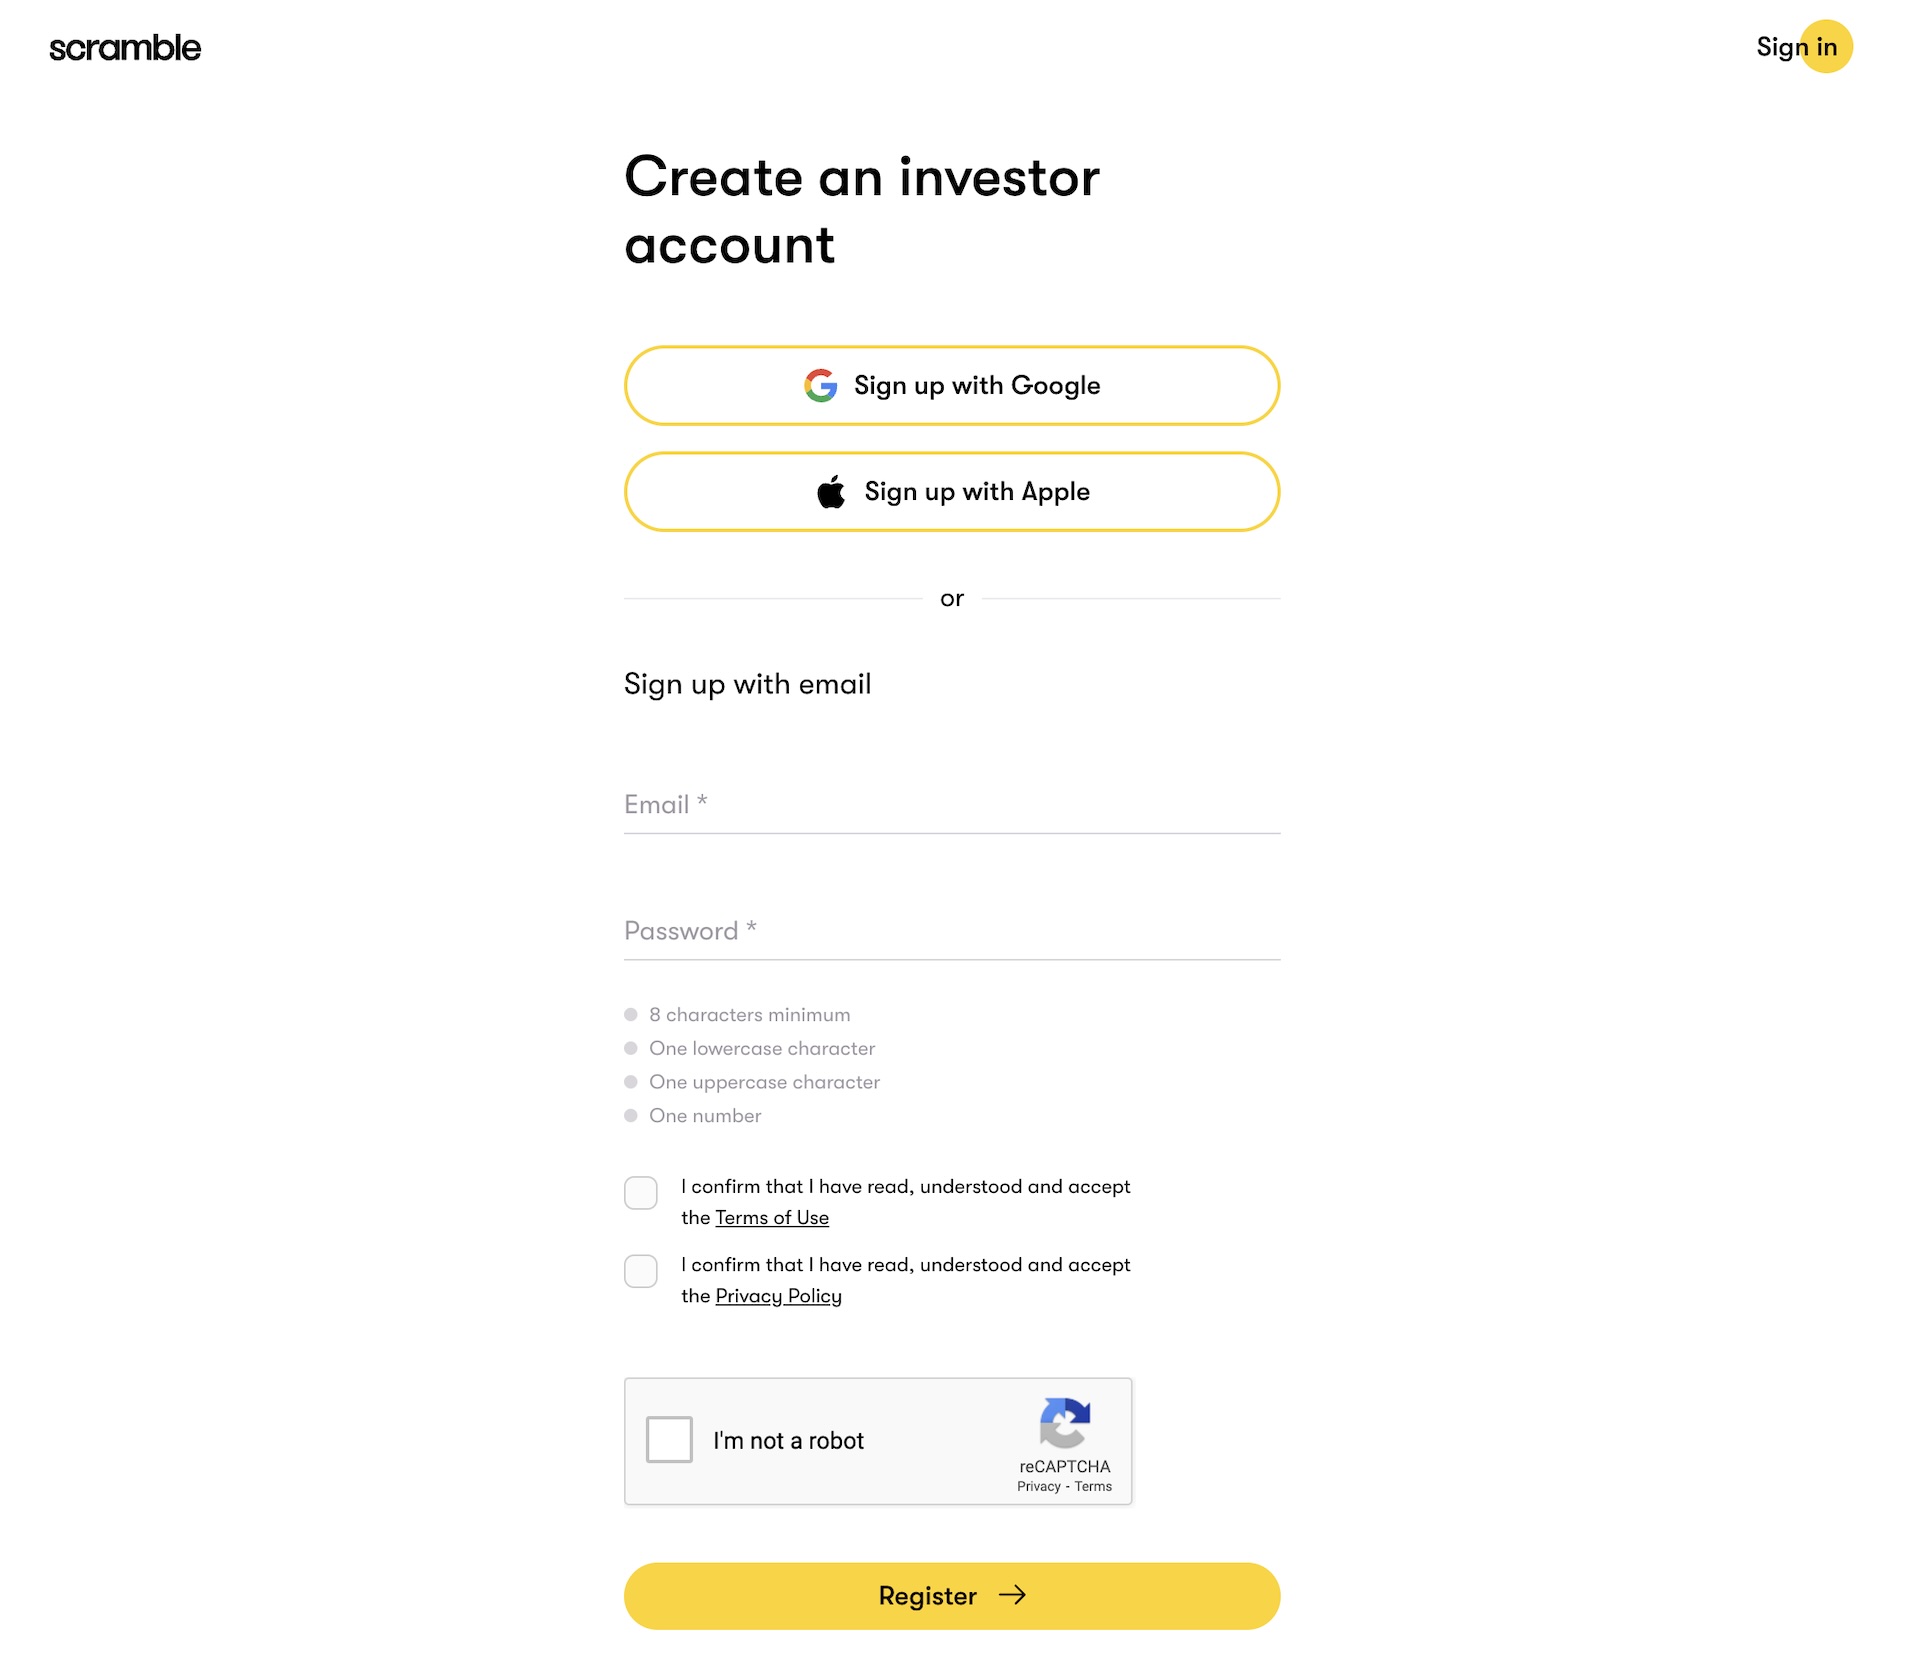Screen dimensions: 1920x1672
Task: Open the Terms of Use link
Action: [772, 1218]
